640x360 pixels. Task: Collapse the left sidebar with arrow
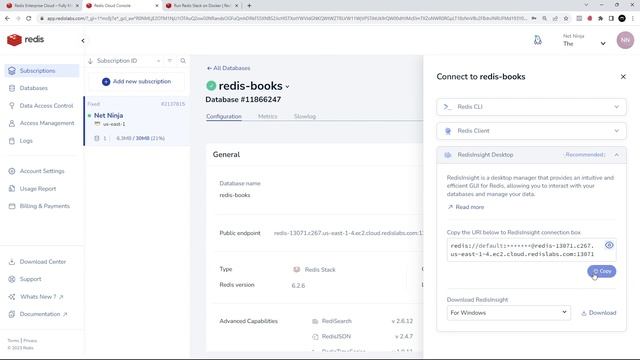[83, 41]
